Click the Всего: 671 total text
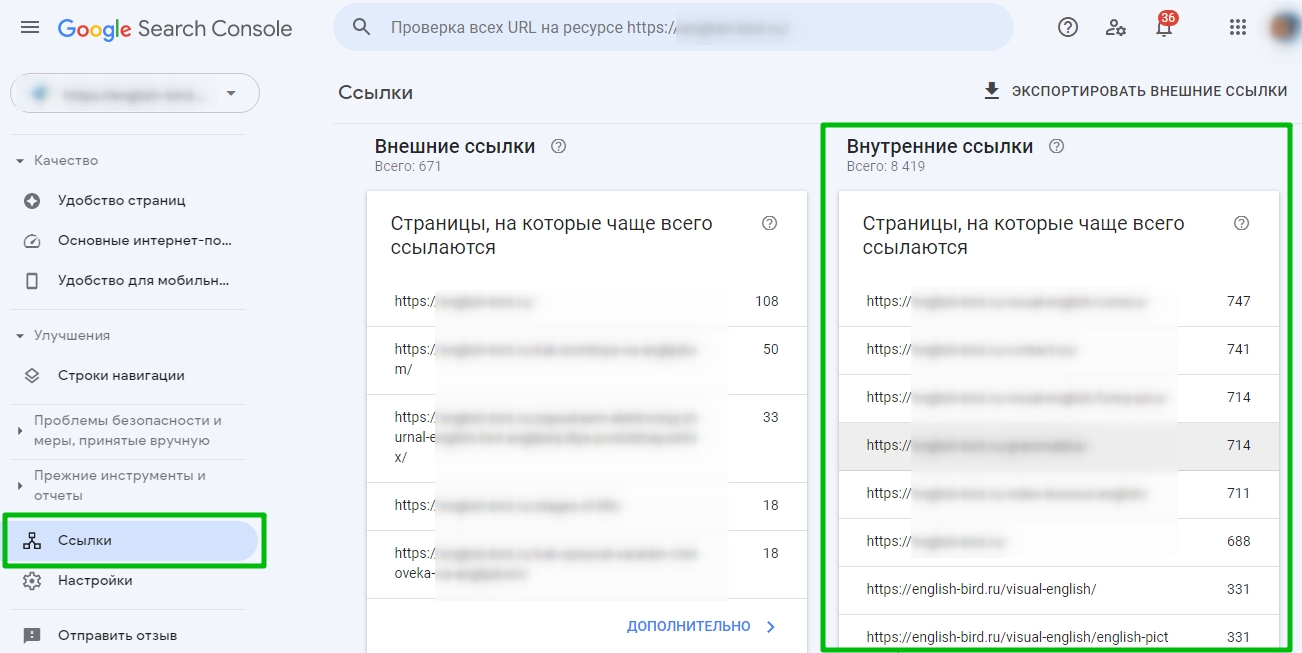The image size is (1302, 653). [x=408, y=166]
